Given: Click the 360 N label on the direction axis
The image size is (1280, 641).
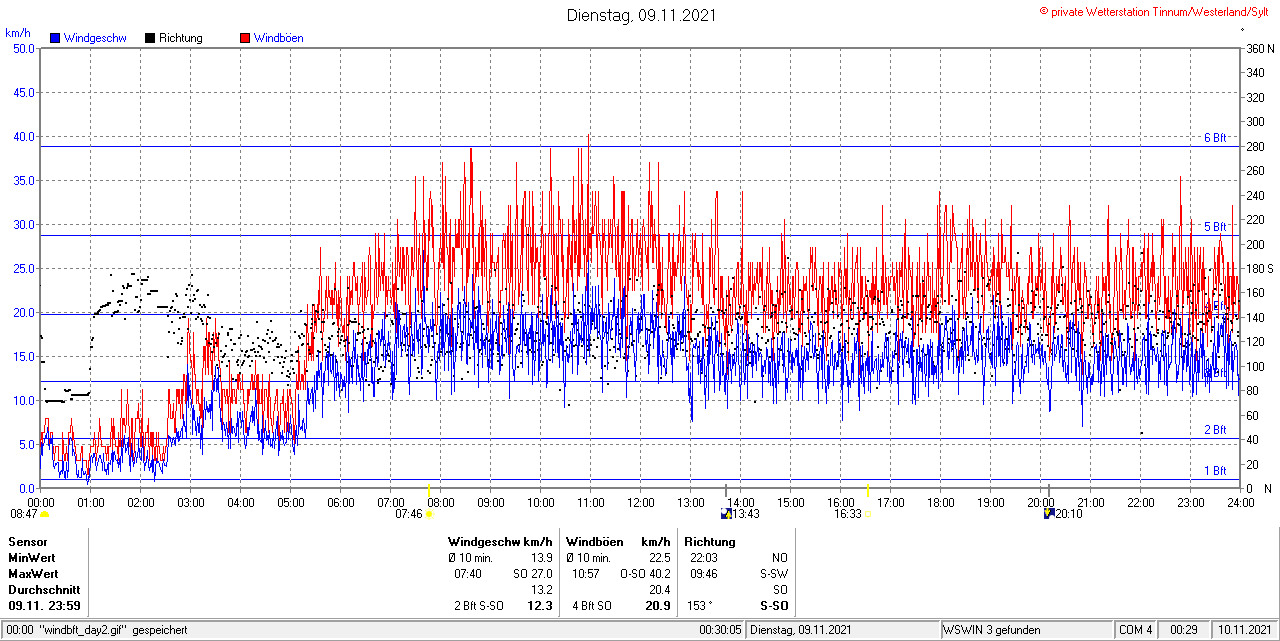Looking at the screenshot, I should (1259, 48).
